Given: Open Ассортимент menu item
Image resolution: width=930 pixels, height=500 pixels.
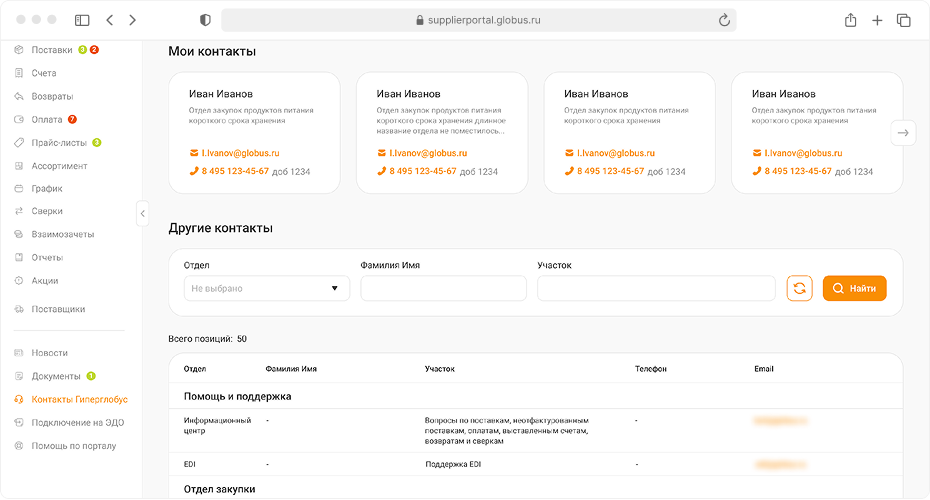Looking at the screenshot, I should pyautogui.click(x=59, y=166).
